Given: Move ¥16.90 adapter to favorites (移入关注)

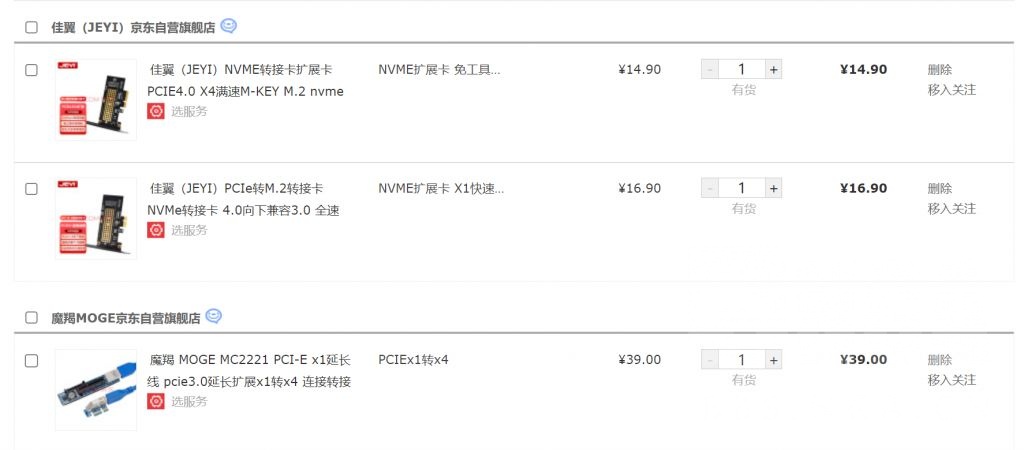Looking at the screenshot, I should (x=951, y=208).
